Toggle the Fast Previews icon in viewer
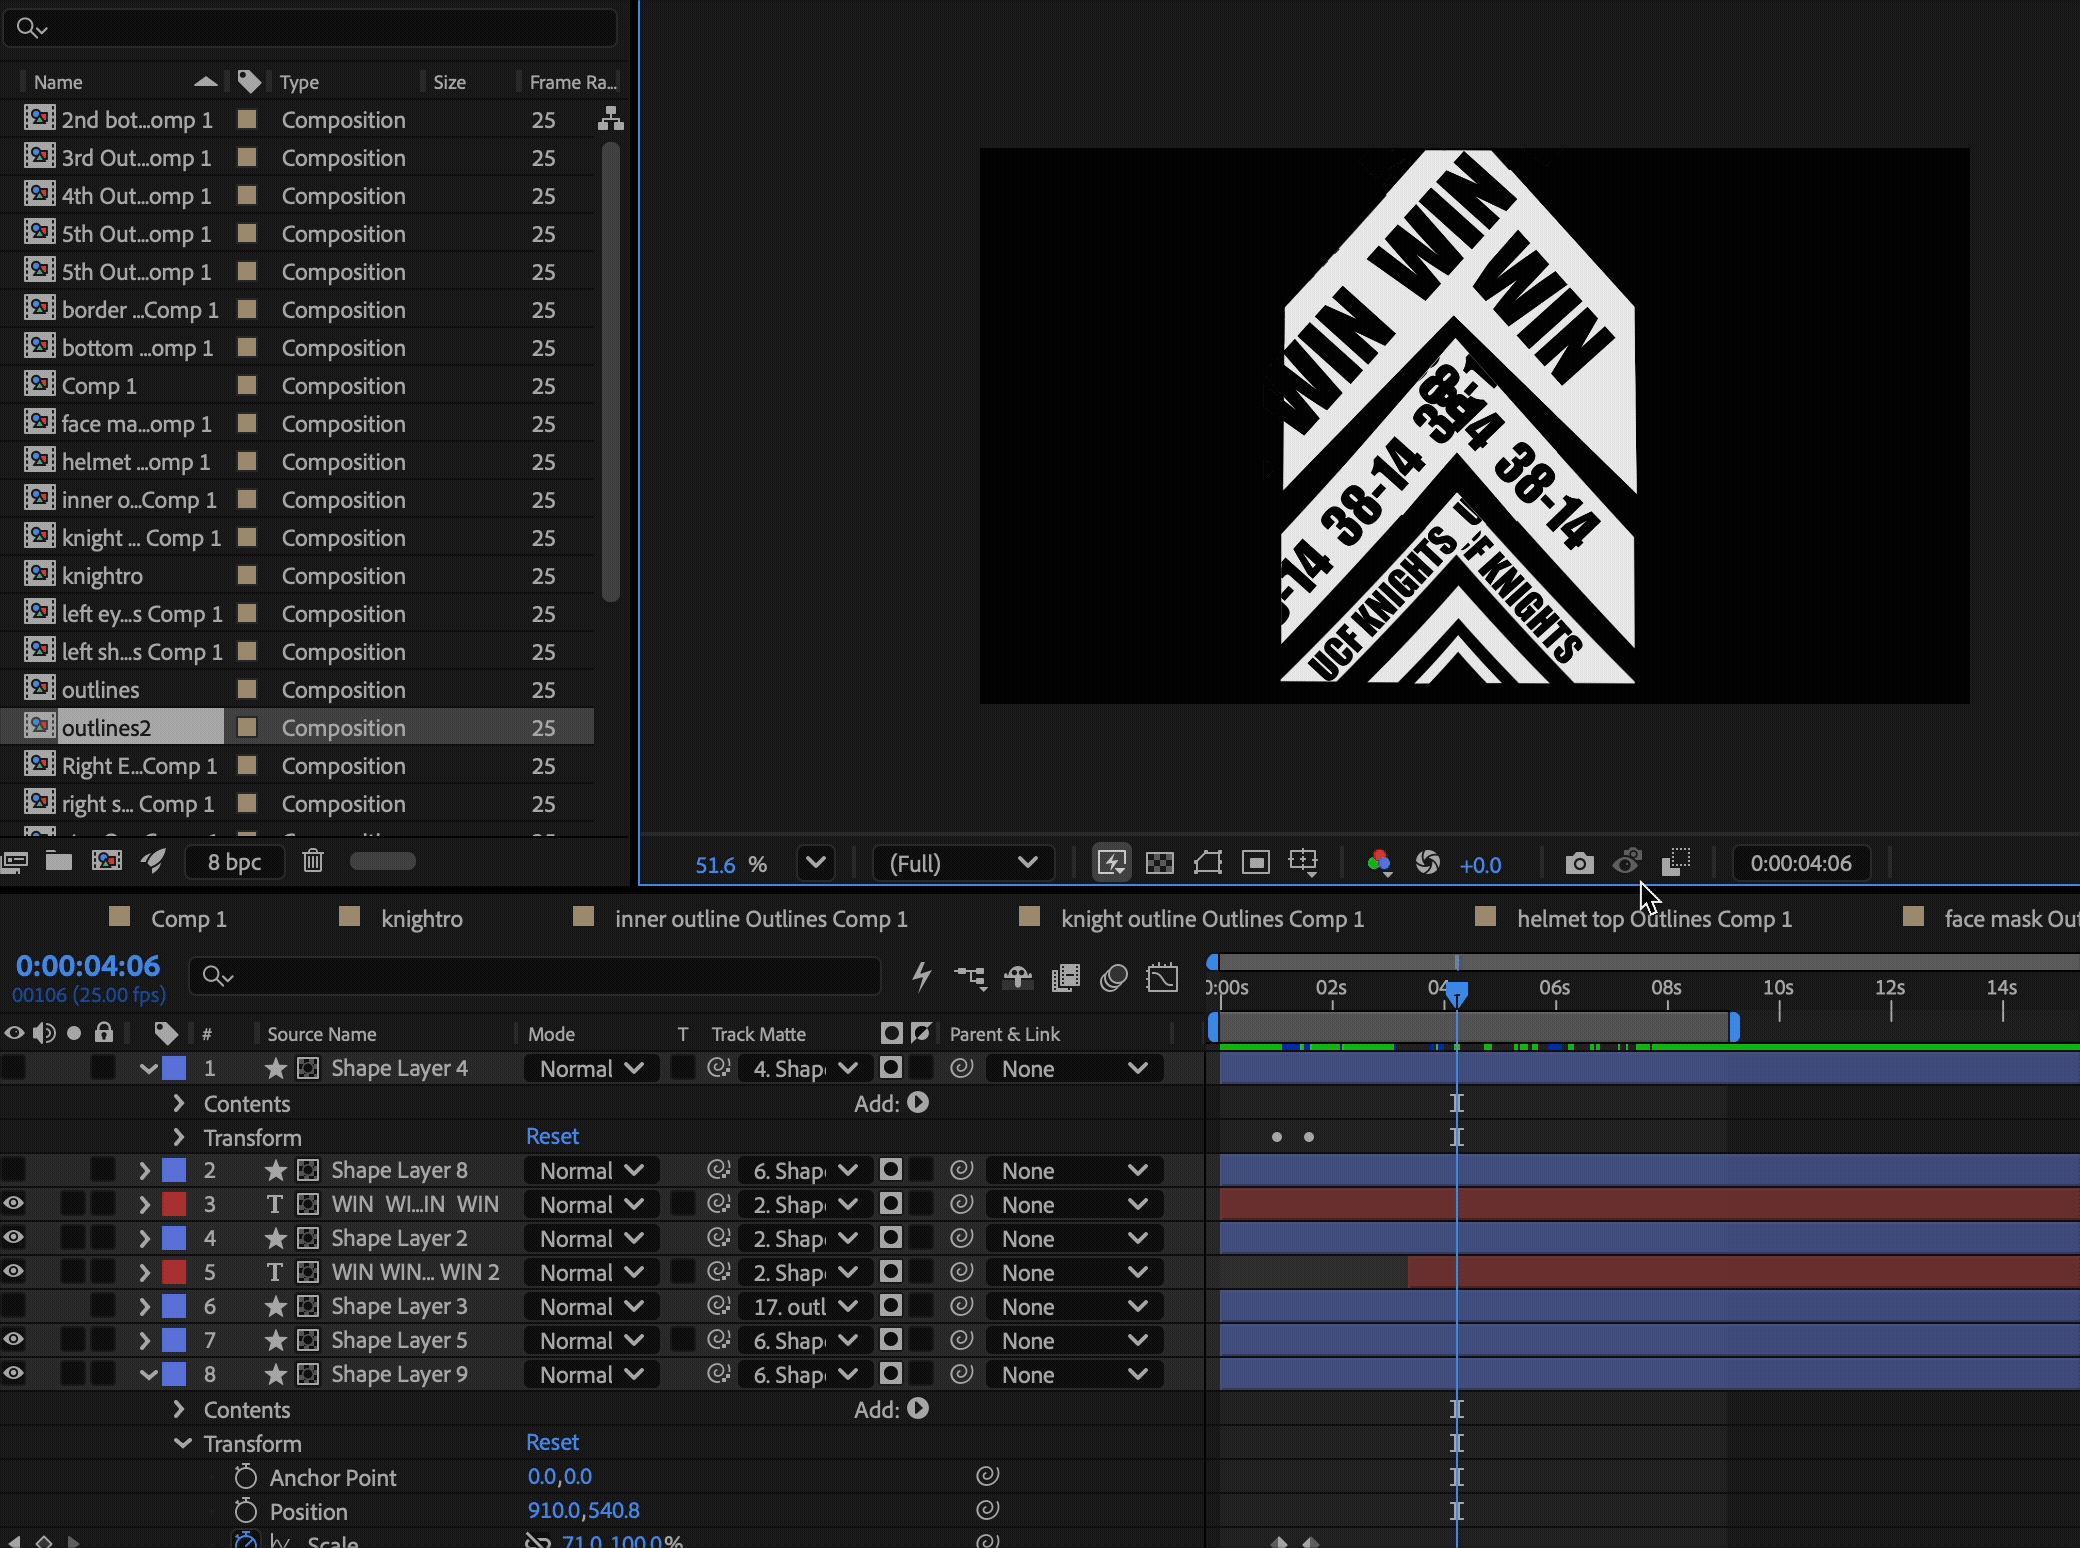The height and width of the screenshot is (1548, 2080). coord(1112,863)
